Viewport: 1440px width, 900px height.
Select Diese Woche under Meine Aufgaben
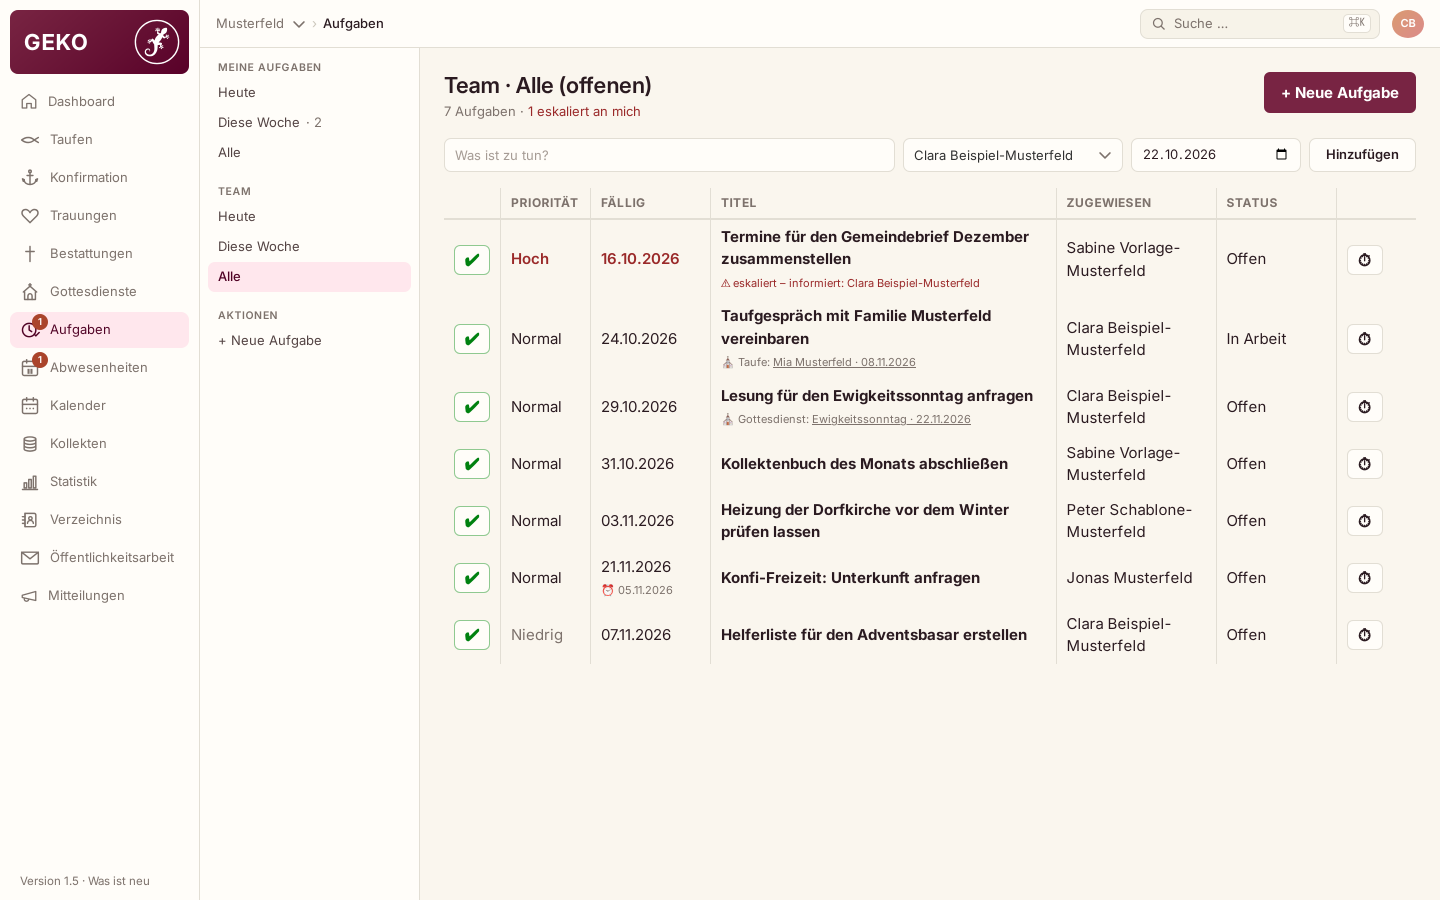click(309, 122)
